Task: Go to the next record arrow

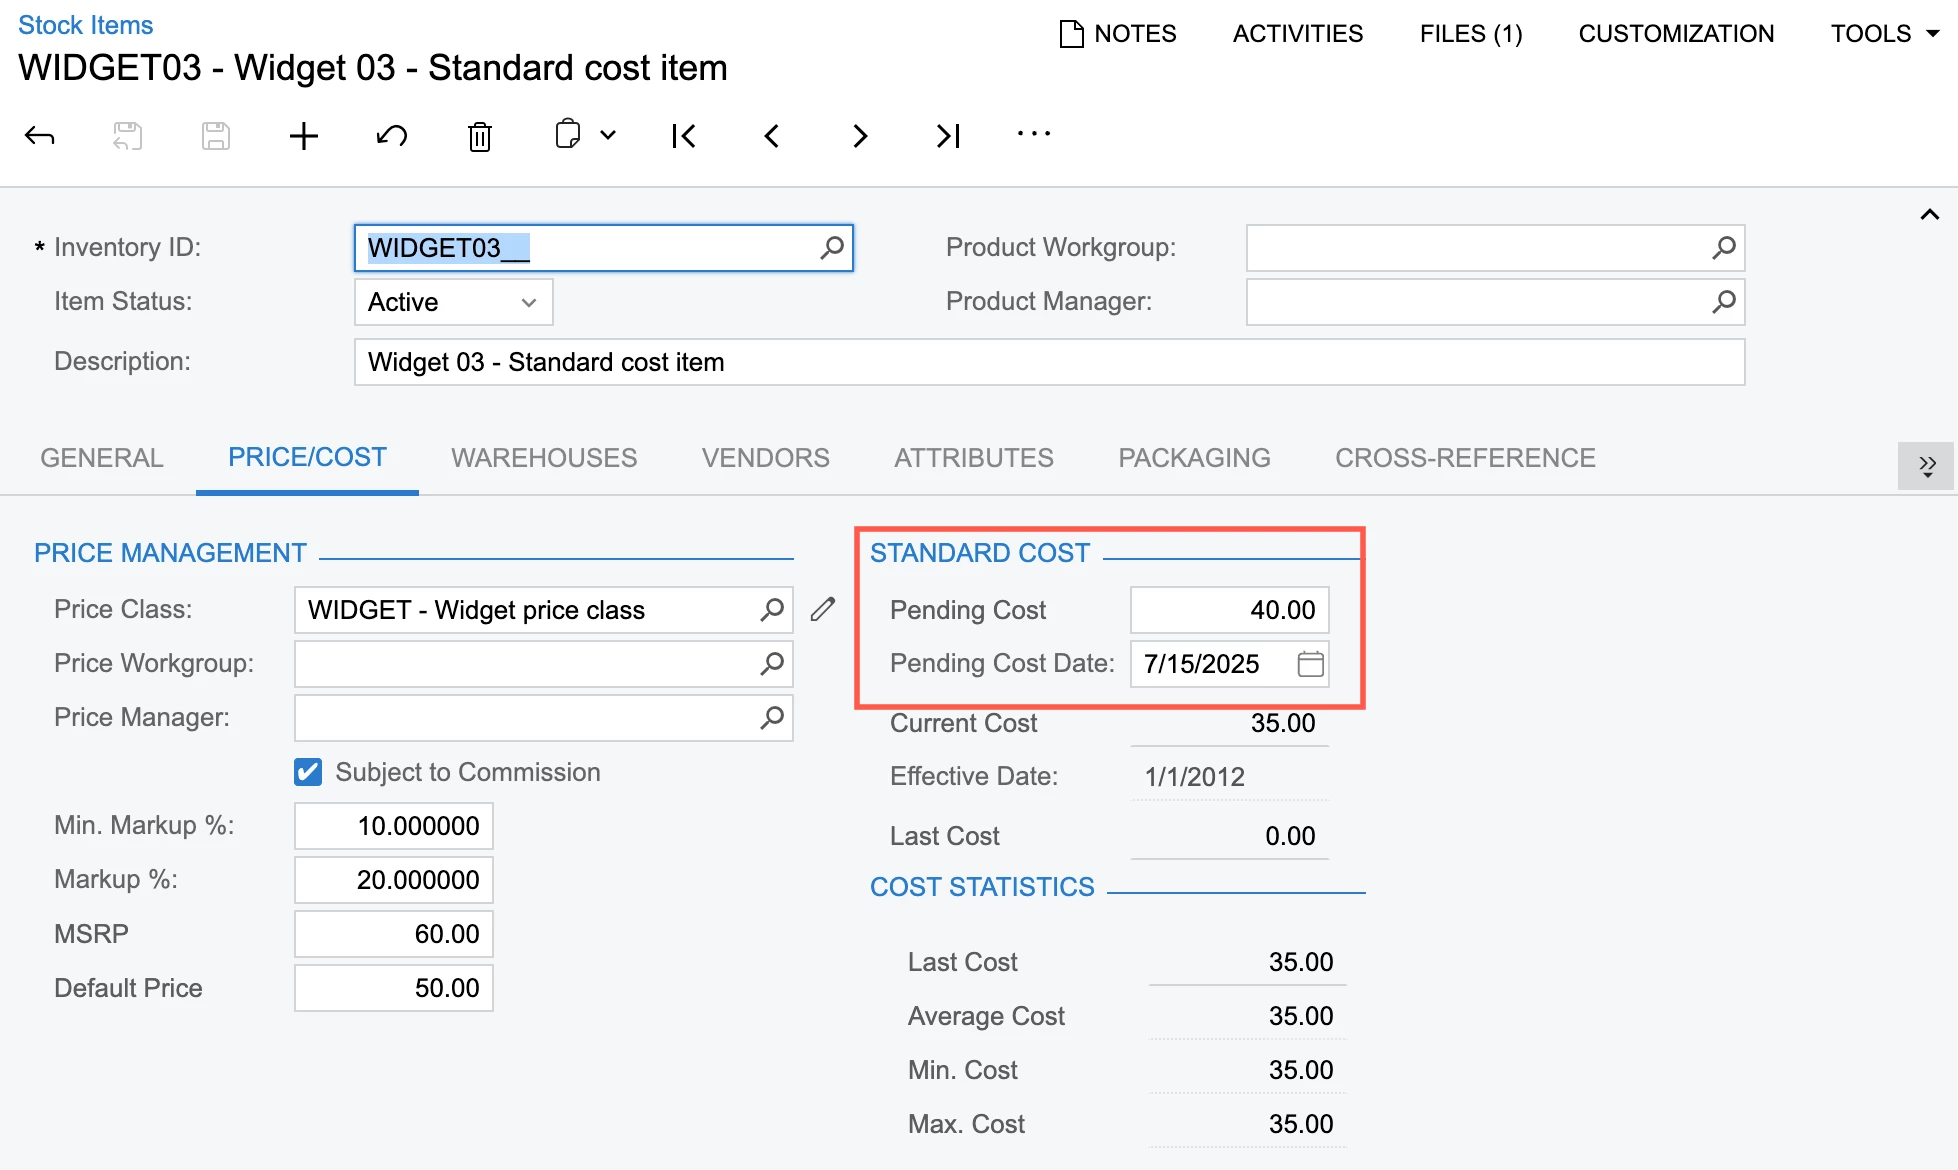Action: 859,136
